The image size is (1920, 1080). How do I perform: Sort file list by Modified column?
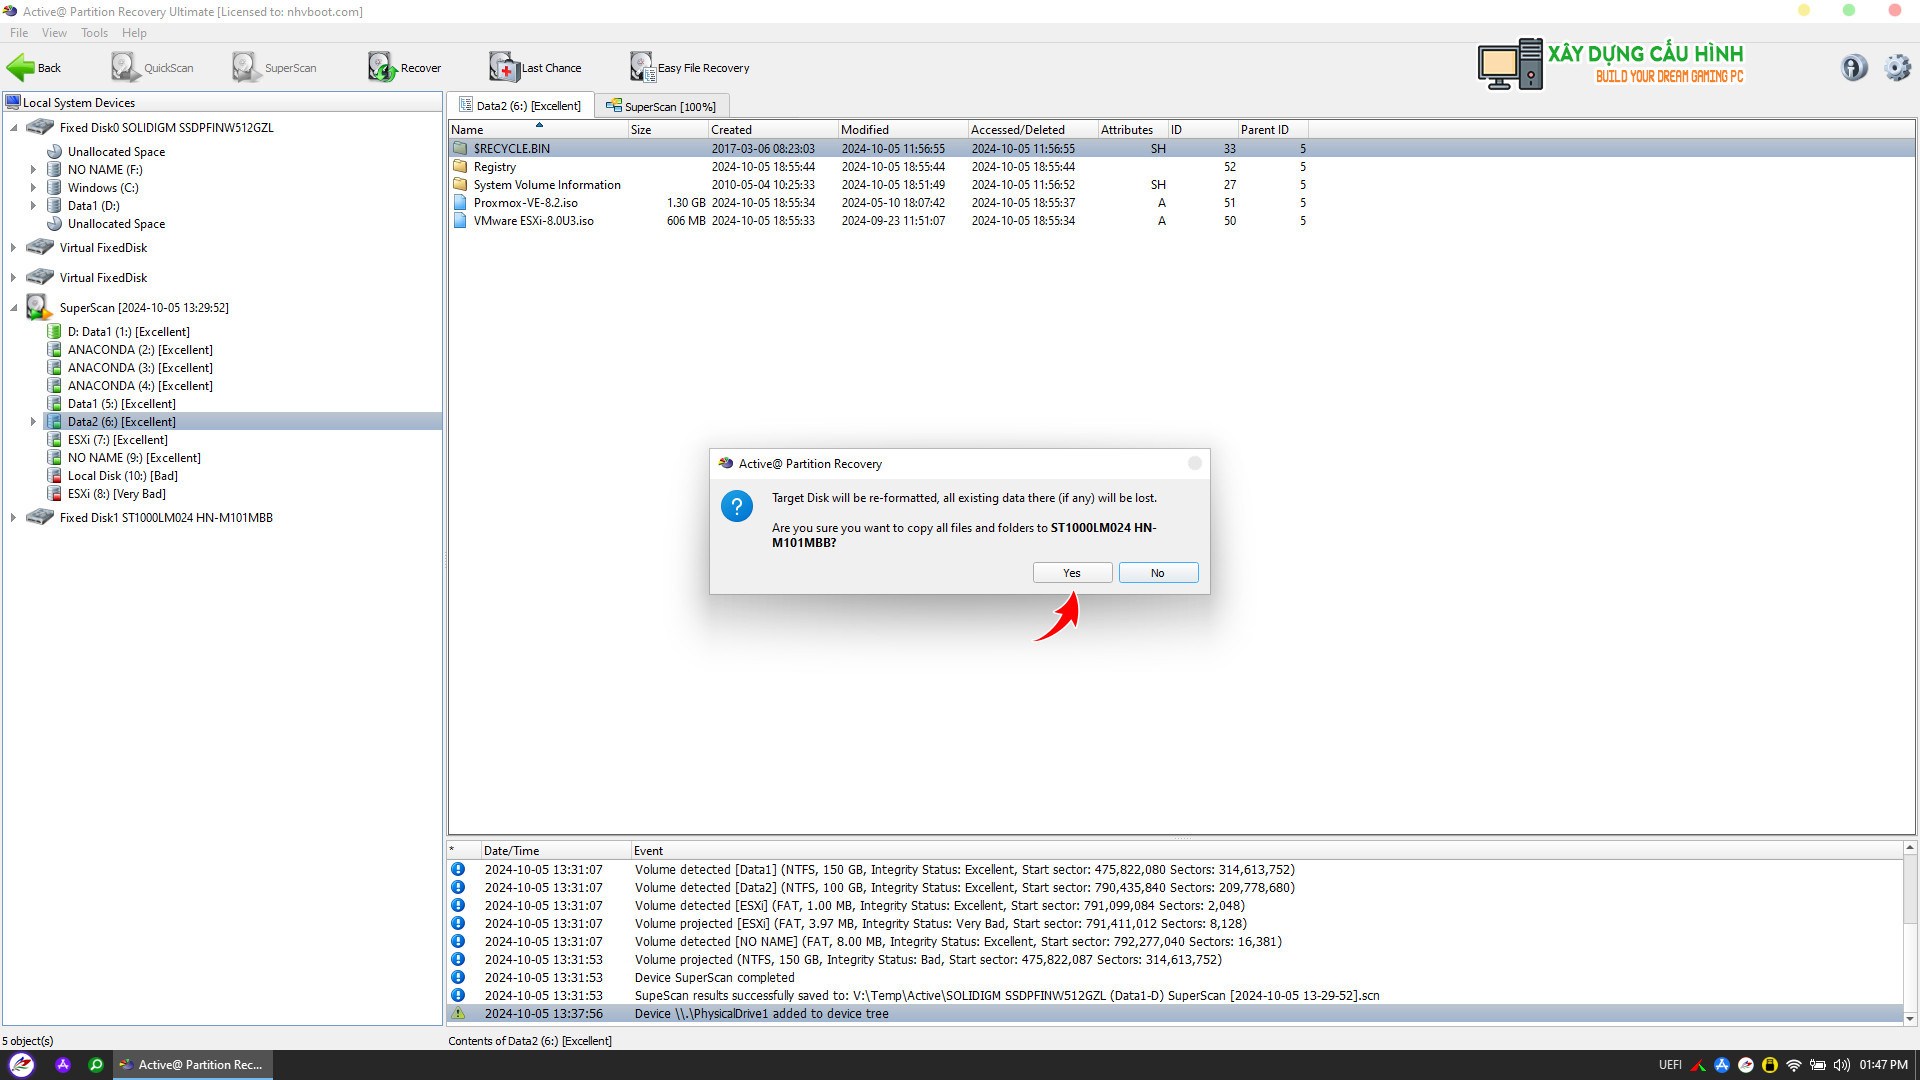[902, 129]
